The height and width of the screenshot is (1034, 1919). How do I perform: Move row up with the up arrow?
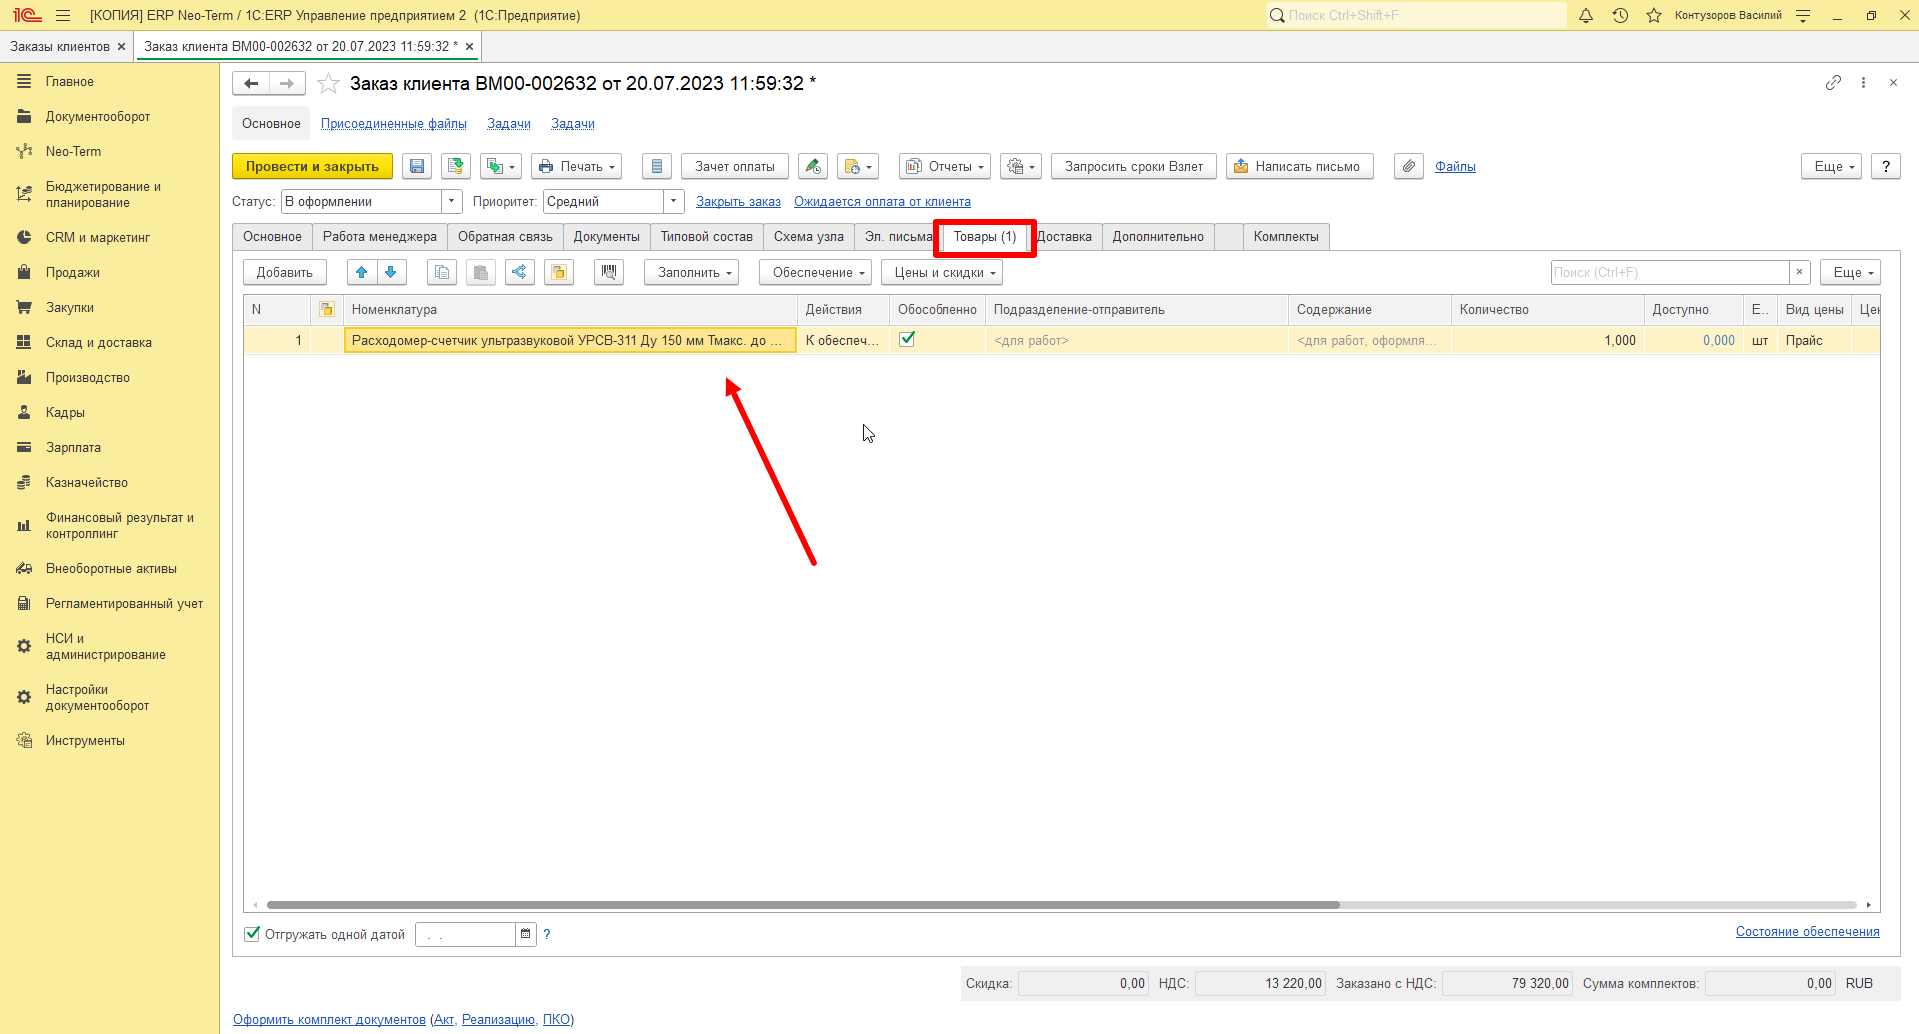(362, 272)
